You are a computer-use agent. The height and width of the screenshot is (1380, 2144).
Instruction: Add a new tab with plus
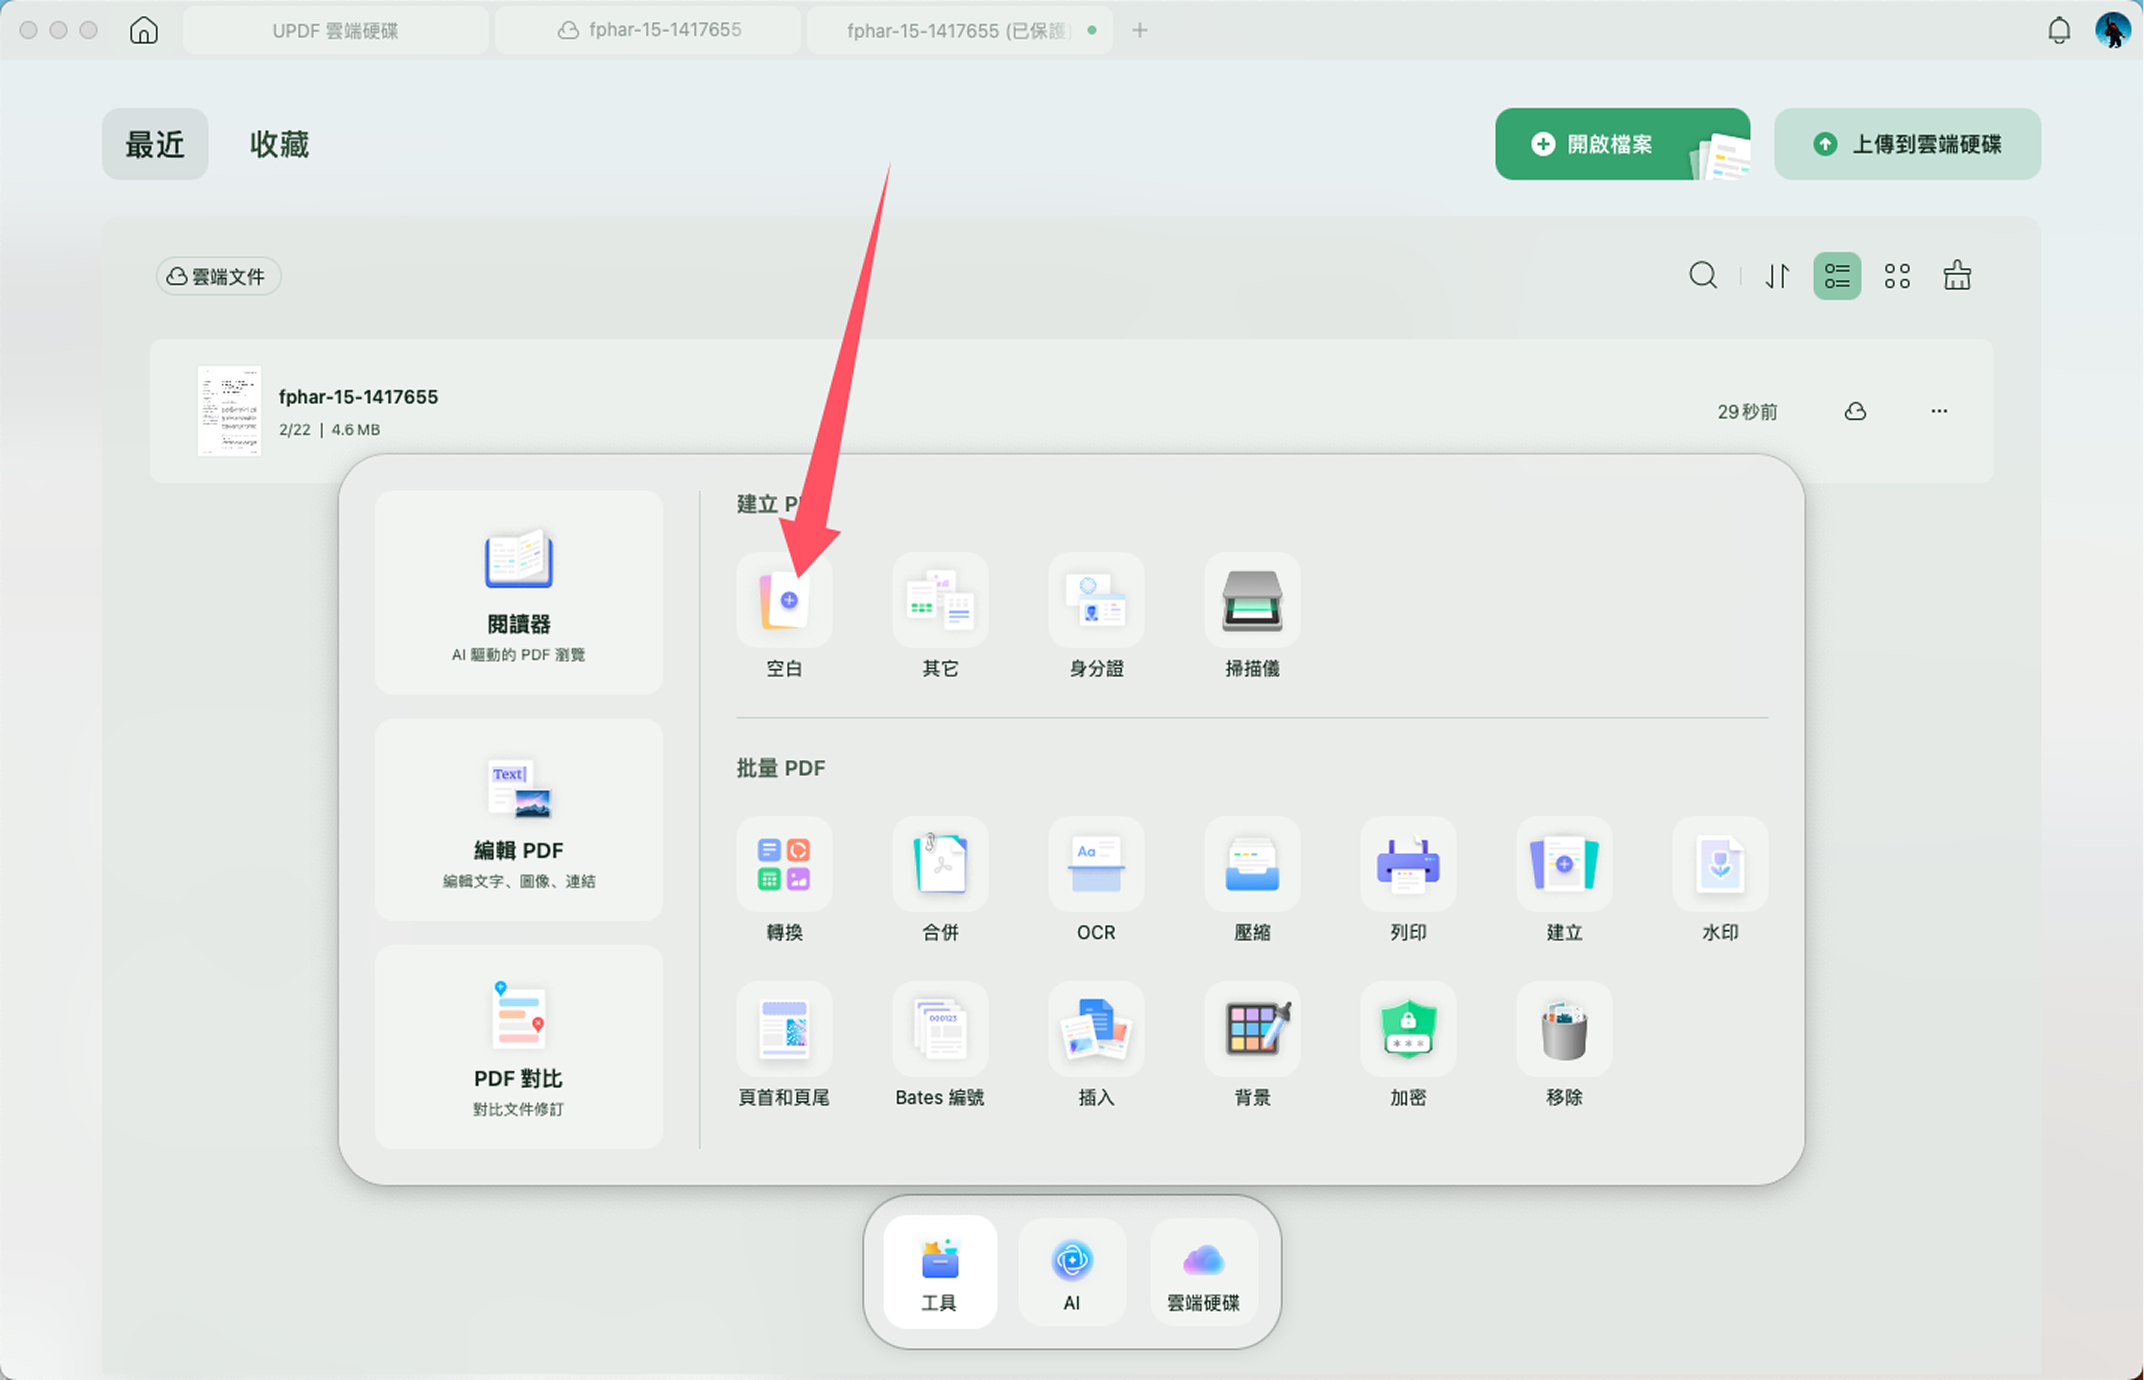click(x=1139, y=30)
